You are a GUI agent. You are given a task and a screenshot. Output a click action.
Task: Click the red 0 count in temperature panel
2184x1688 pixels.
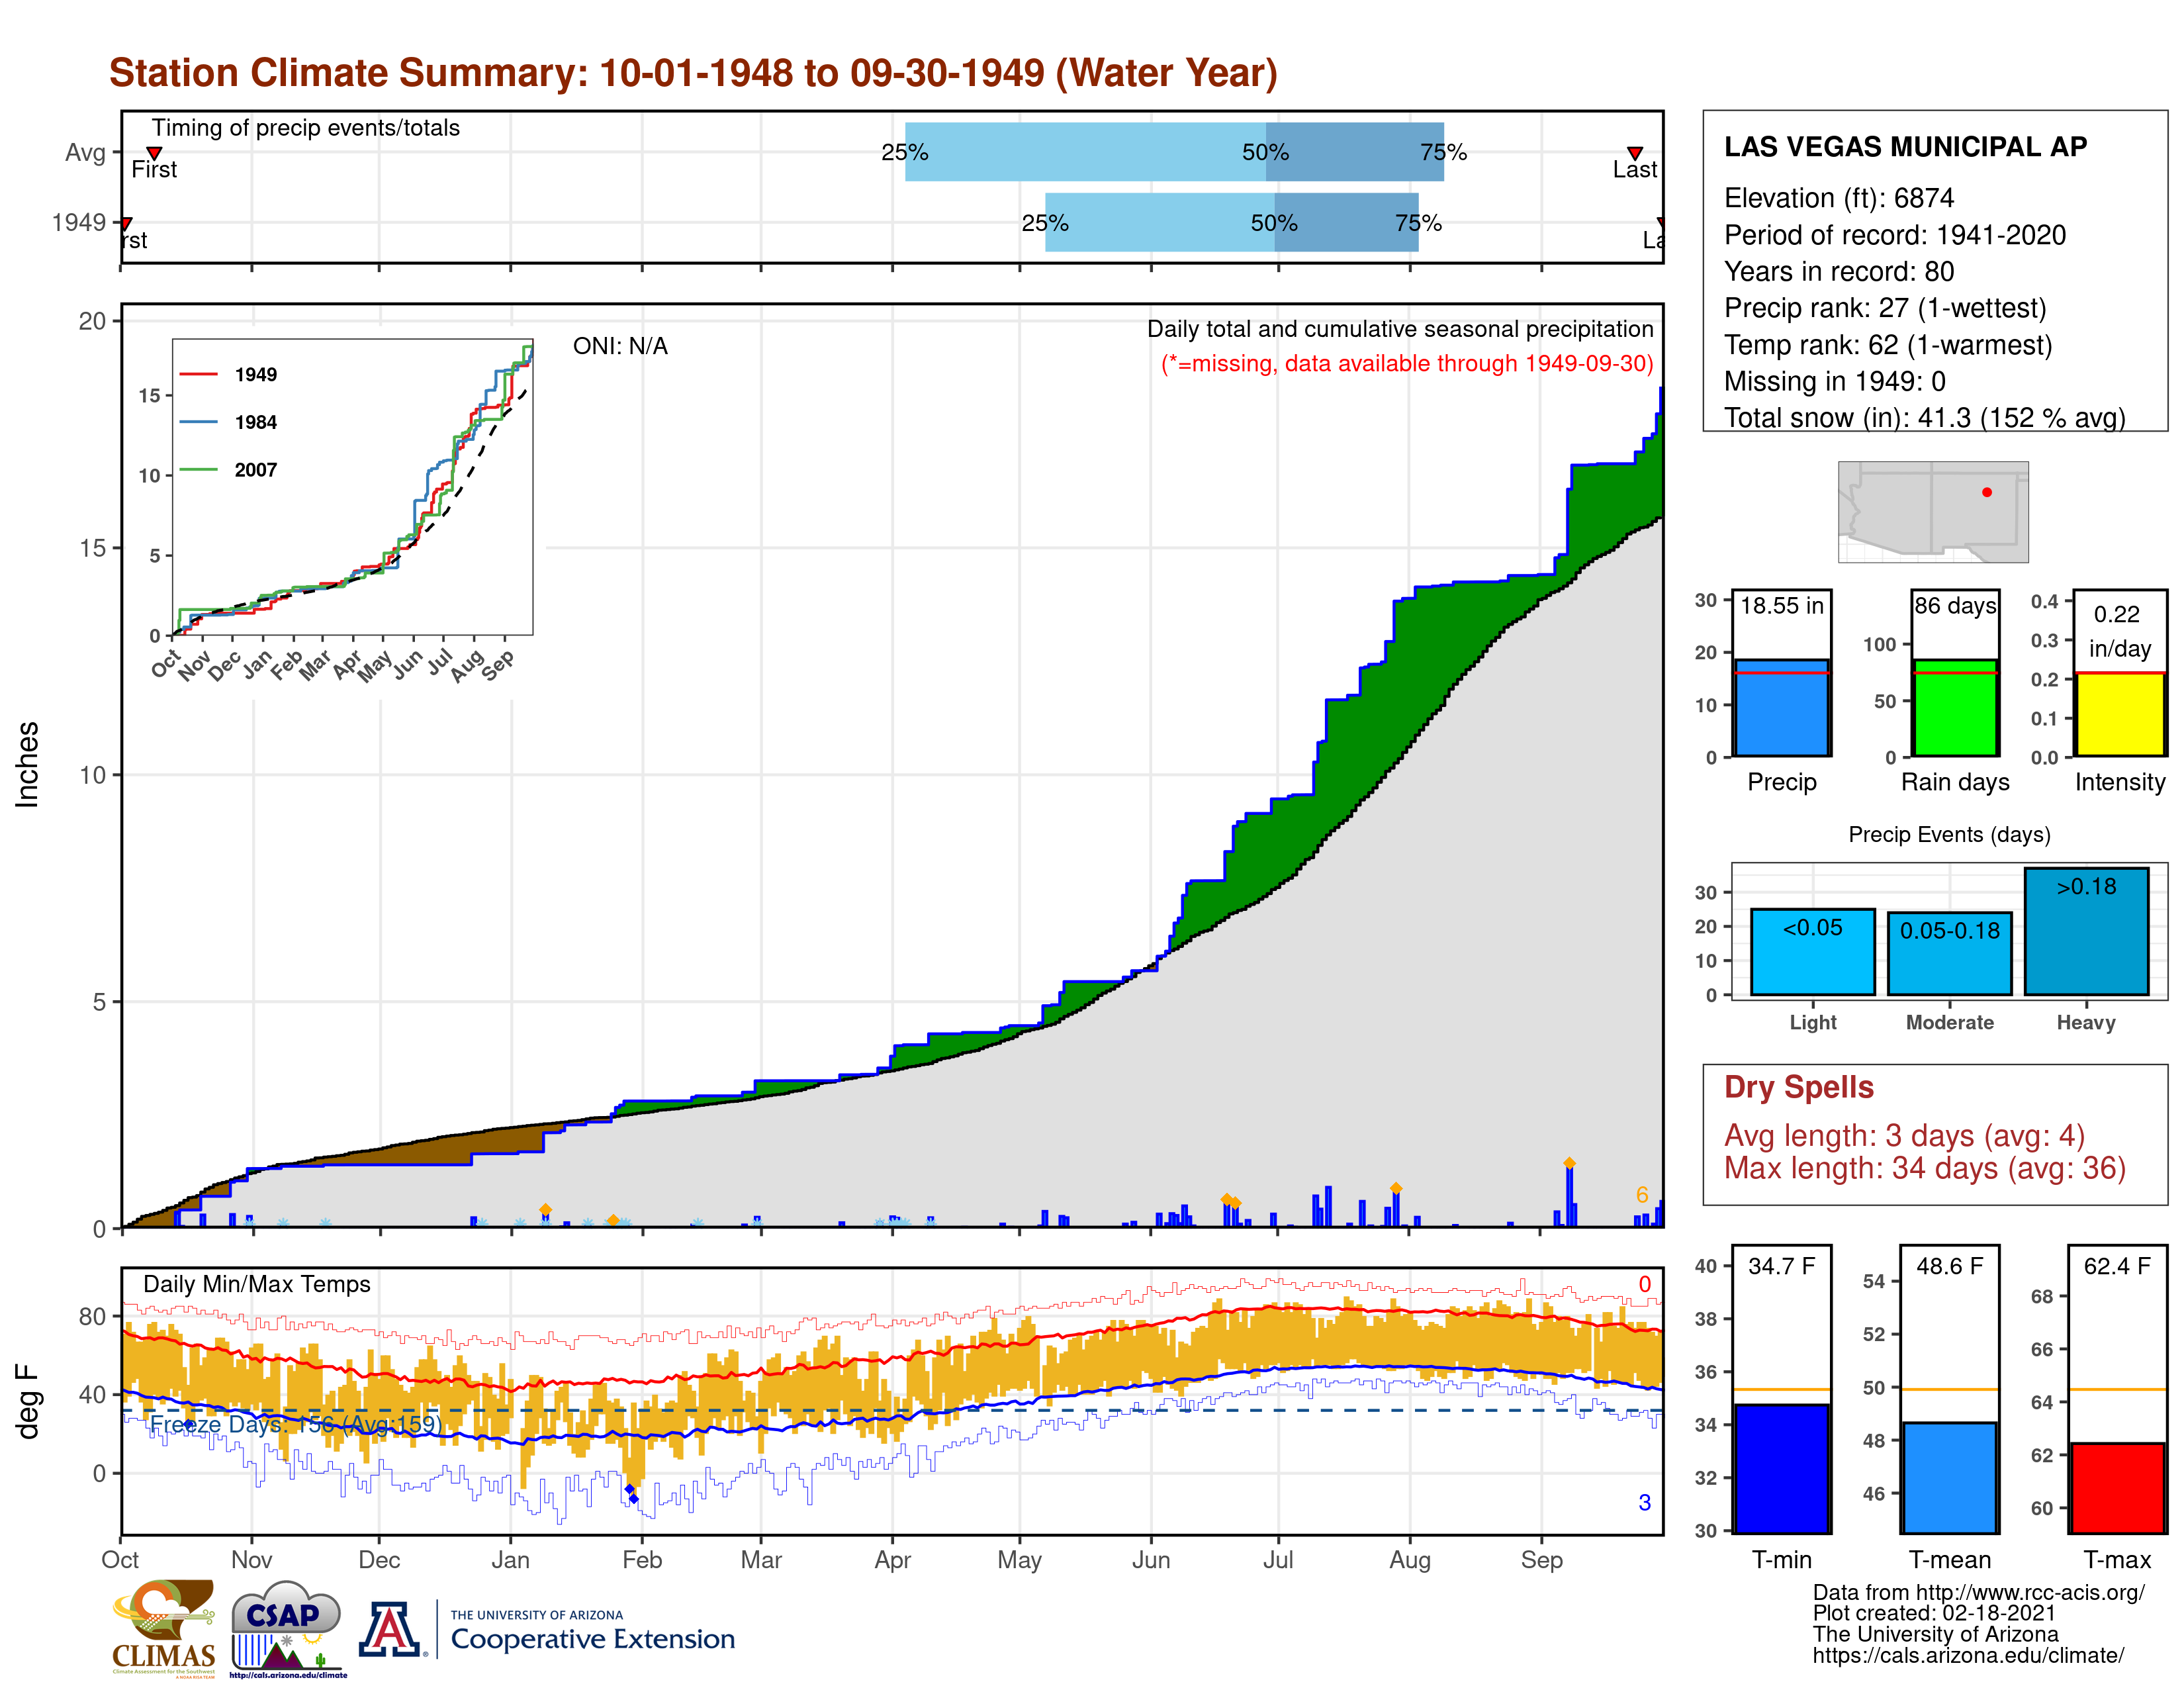1645,1284
